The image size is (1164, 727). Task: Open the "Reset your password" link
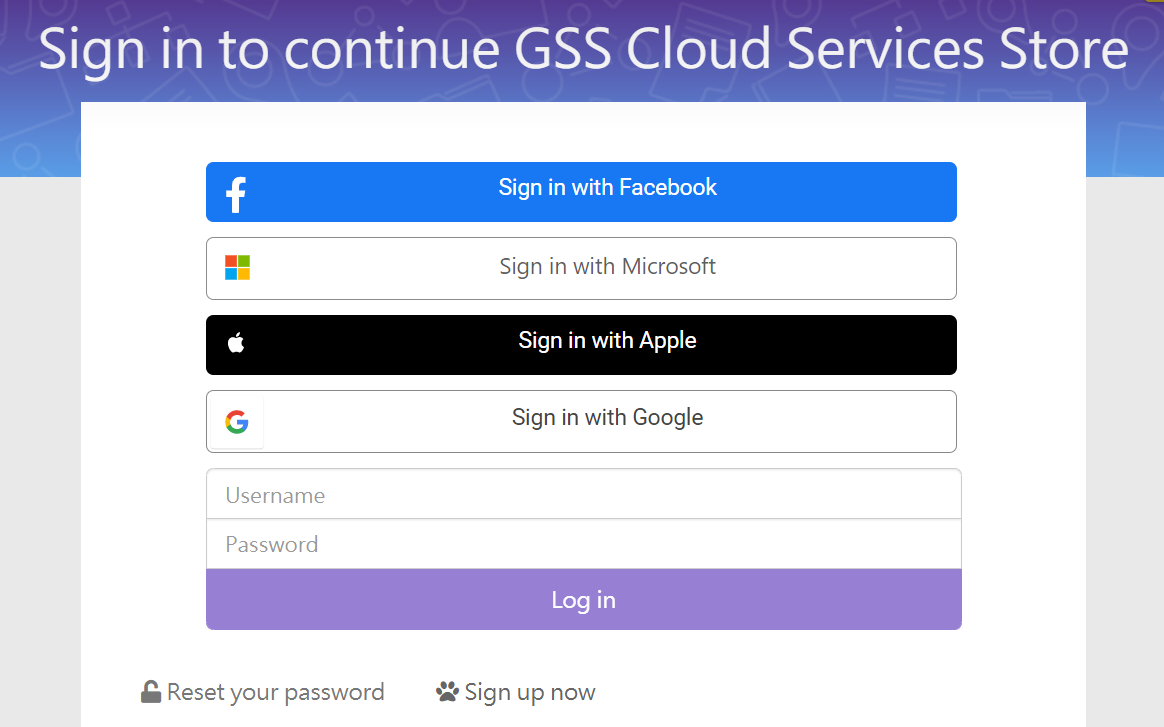(x=275, y=692)
